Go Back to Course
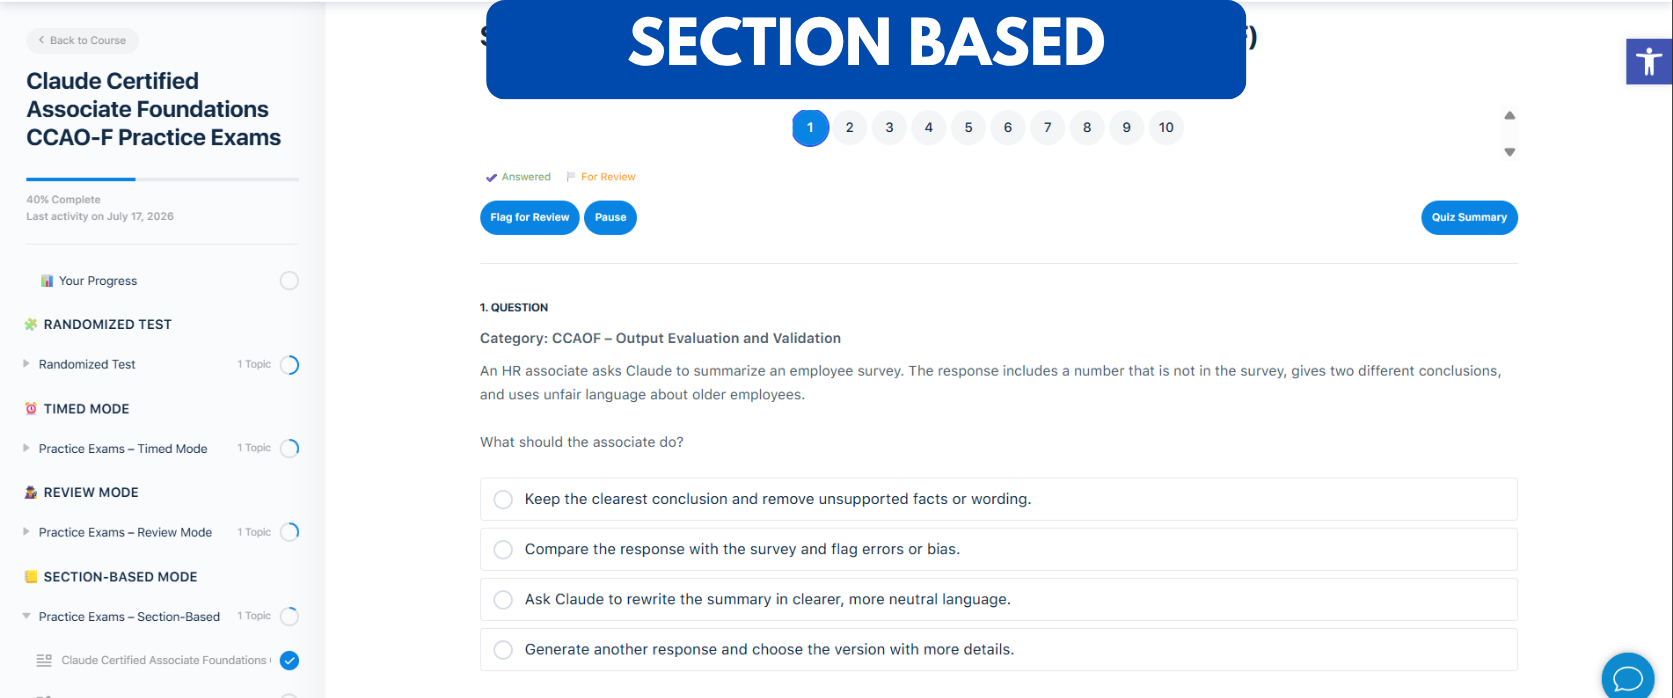This screenshot has width=1673, height=698. 82,40
